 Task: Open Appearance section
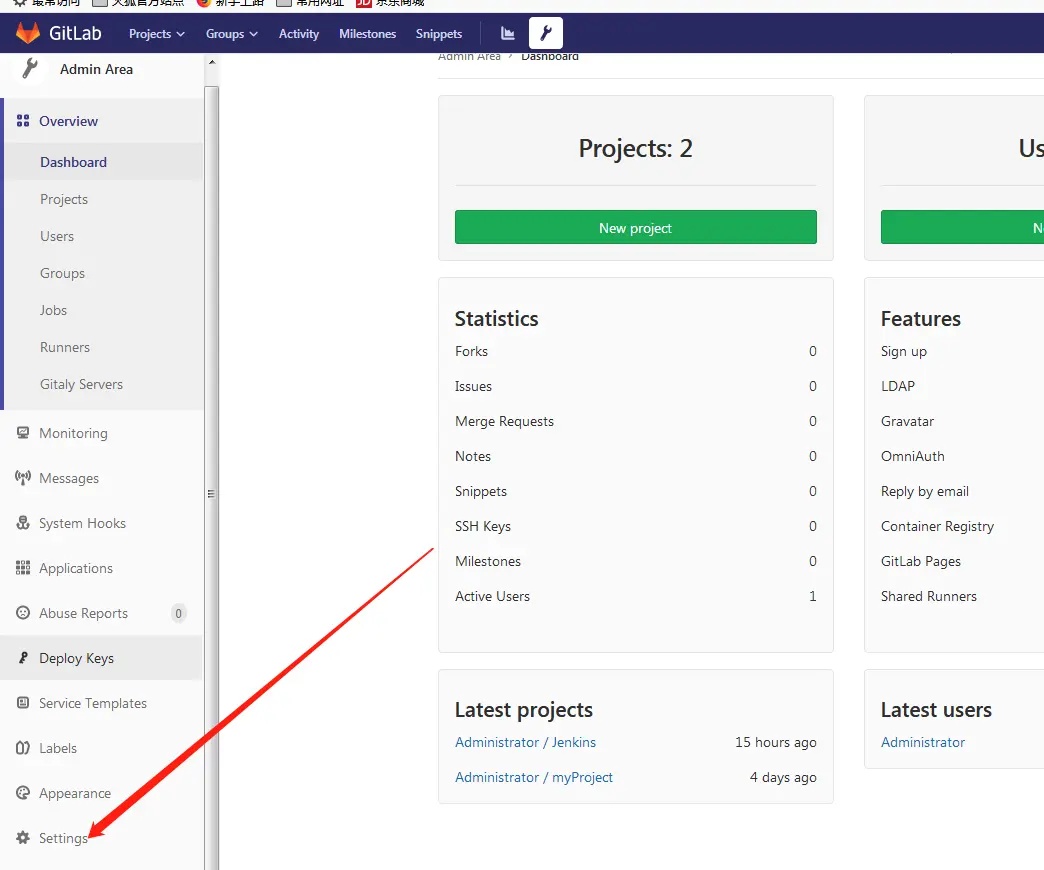pos(75,793)
